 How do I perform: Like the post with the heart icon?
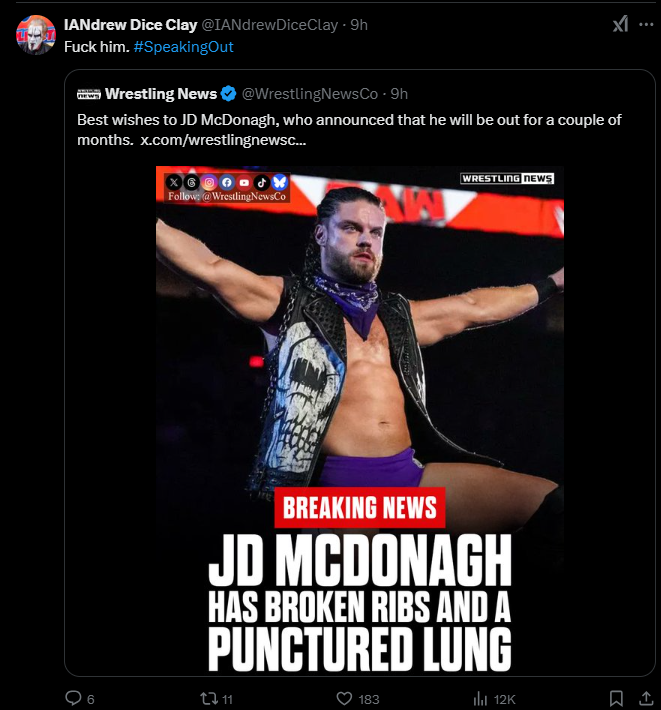coord(344,698)
